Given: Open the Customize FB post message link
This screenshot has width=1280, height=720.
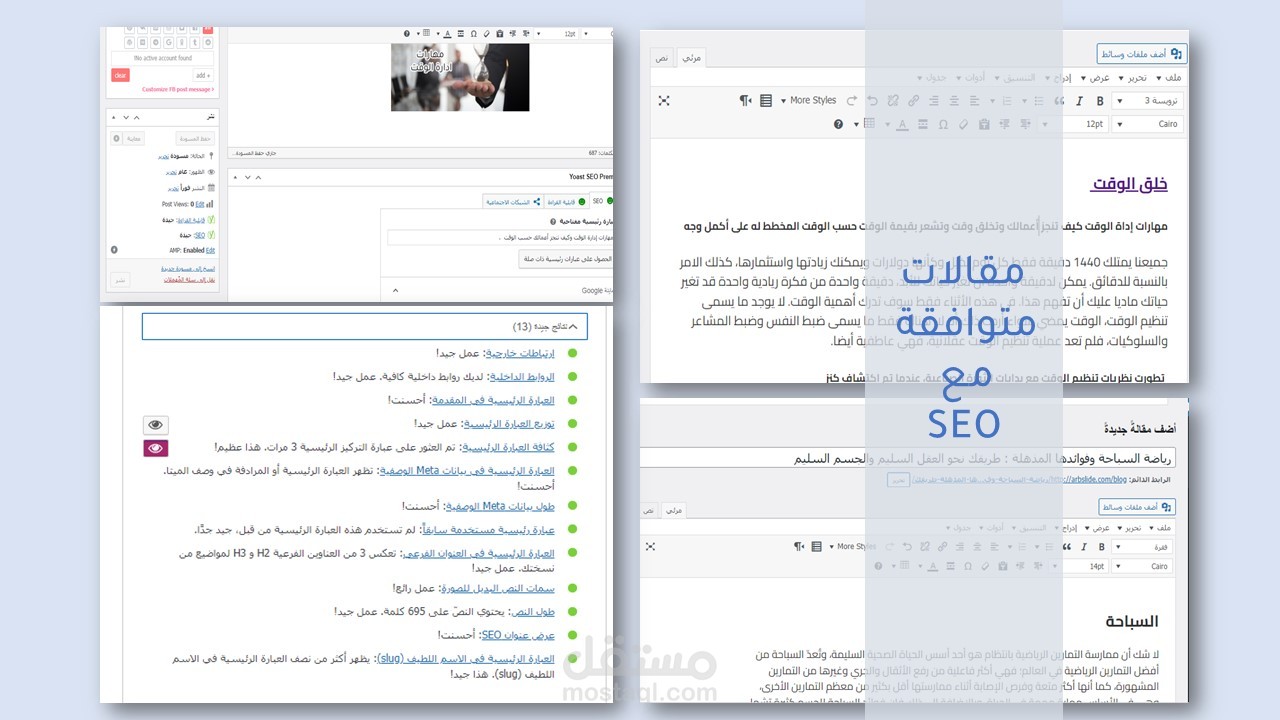Looking at the screenshot, I should click(x=177, y=89).
